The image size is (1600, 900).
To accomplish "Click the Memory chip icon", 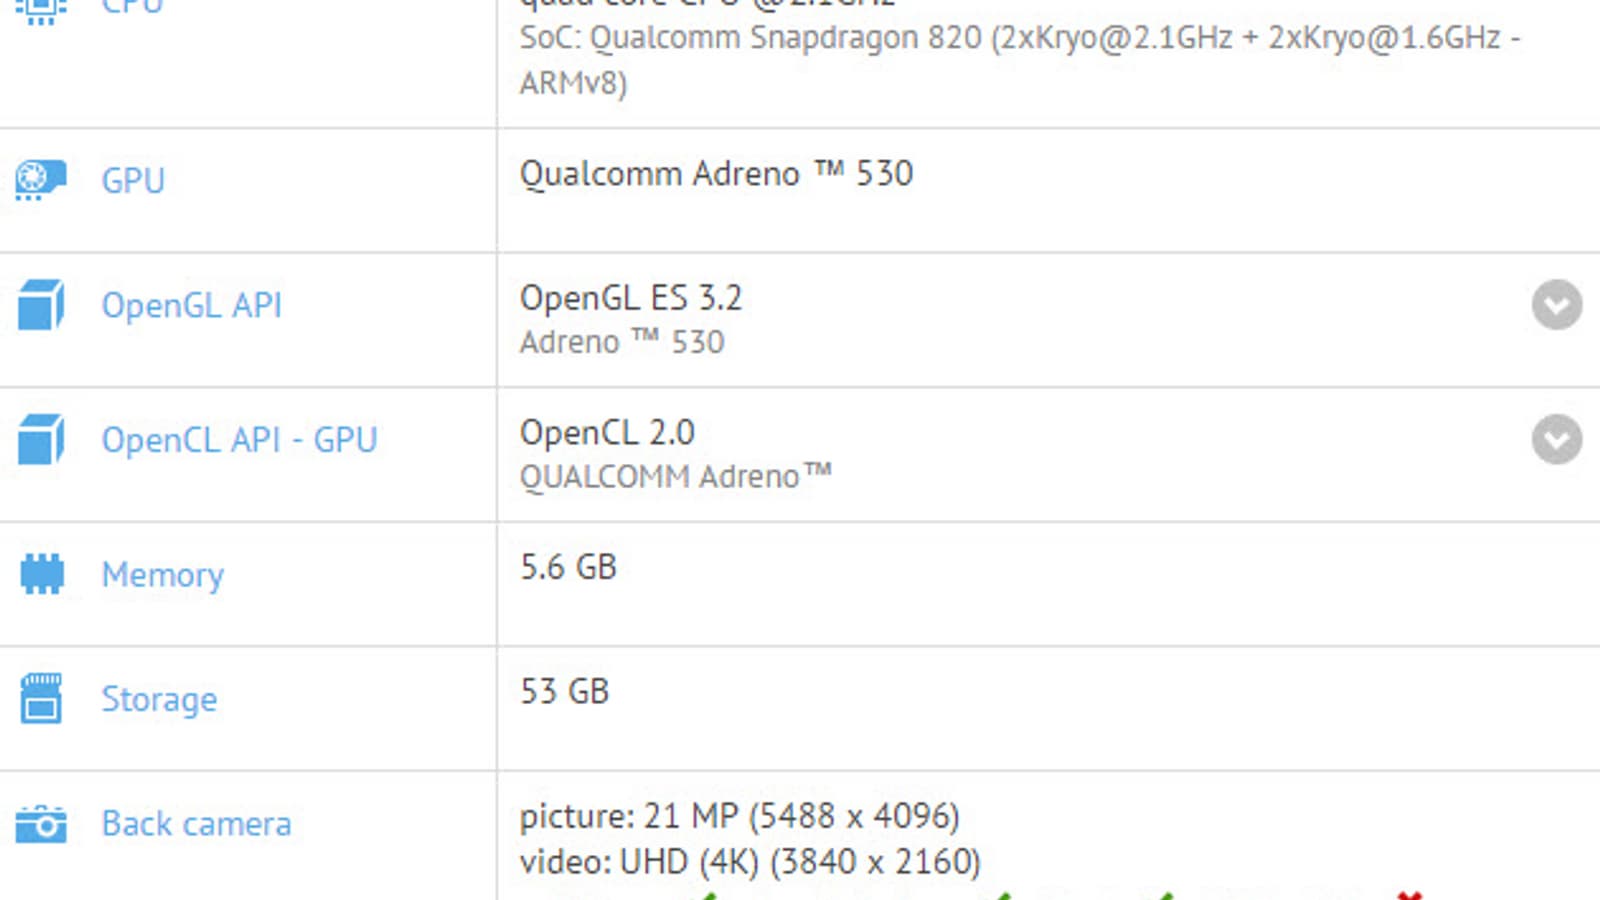I will pos(41,574).
